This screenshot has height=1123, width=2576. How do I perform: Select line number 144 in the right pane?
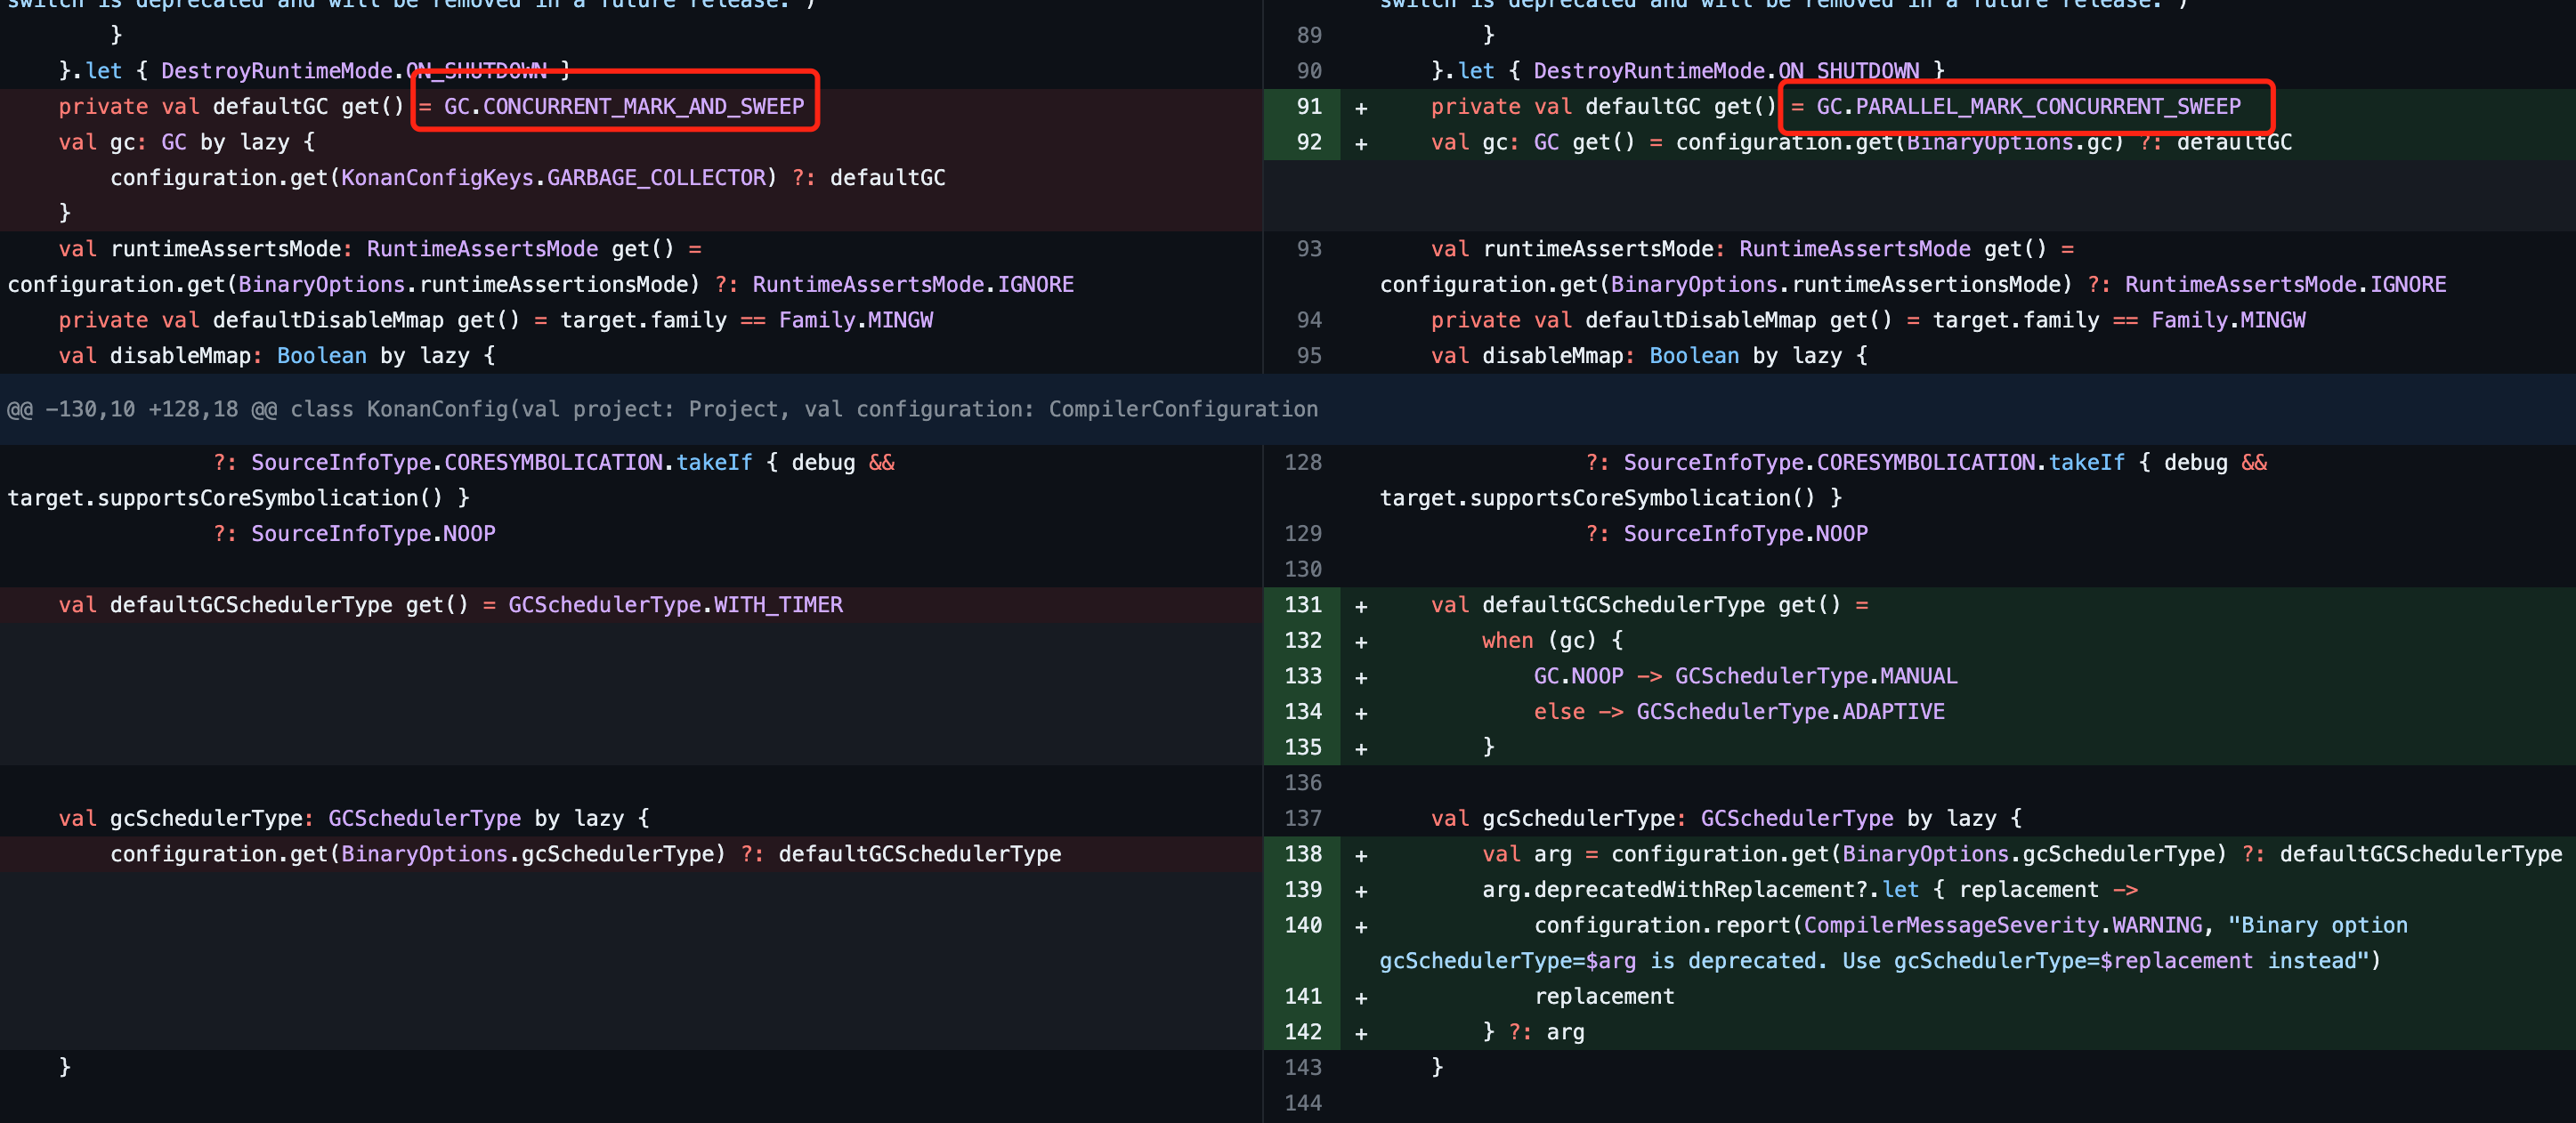tap(1303, 1102)
